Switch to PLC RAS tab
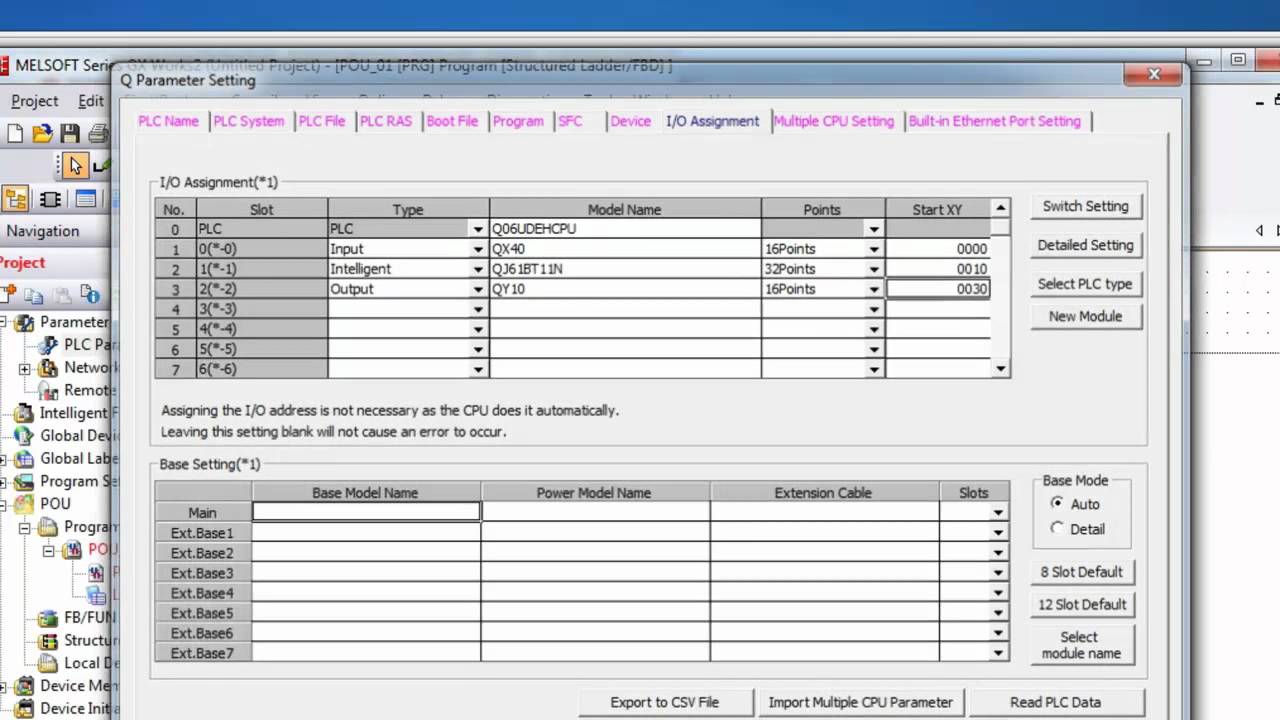This screenshot has width=1280, height=720. click(386, 121)
